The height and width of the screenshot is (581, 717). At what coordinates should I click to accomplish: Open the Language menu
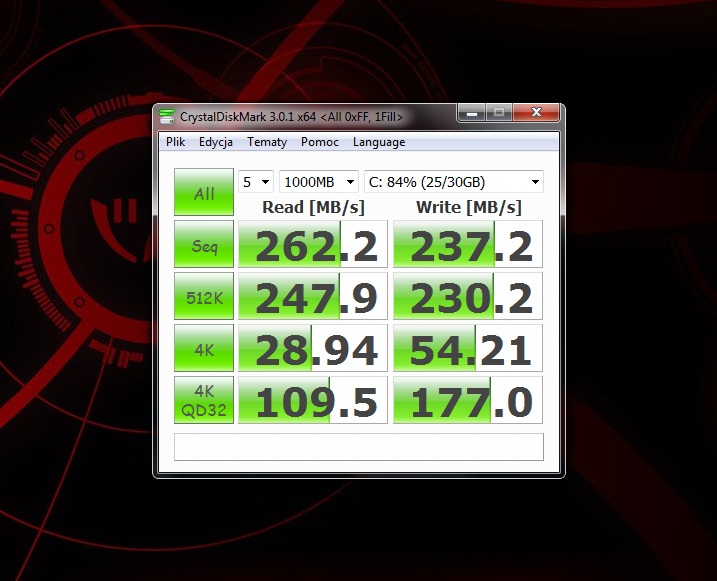(379, 142)
